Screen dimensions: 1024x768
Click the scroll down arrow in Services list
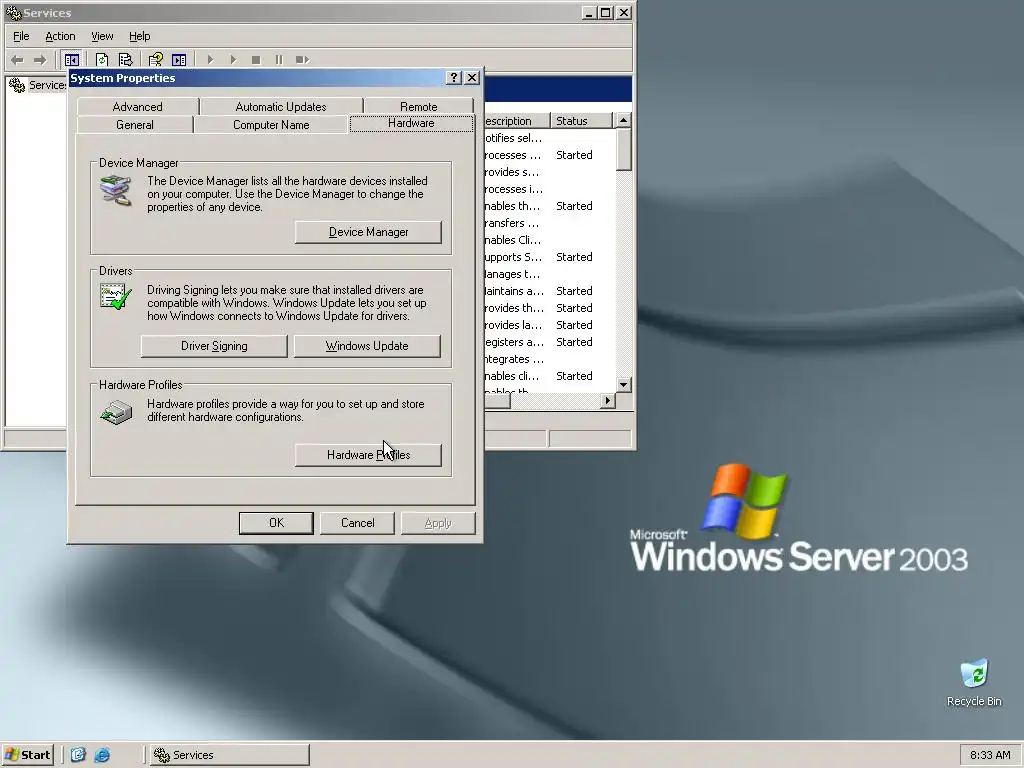click(624, 385)
